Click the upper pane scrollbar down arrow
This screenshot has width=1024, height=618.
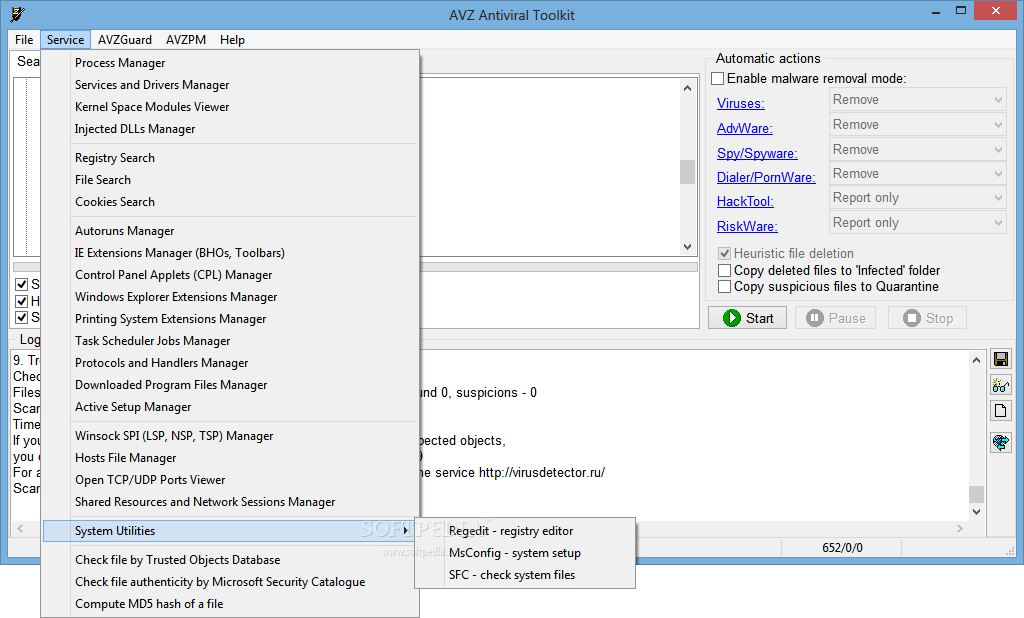(687, 247)
